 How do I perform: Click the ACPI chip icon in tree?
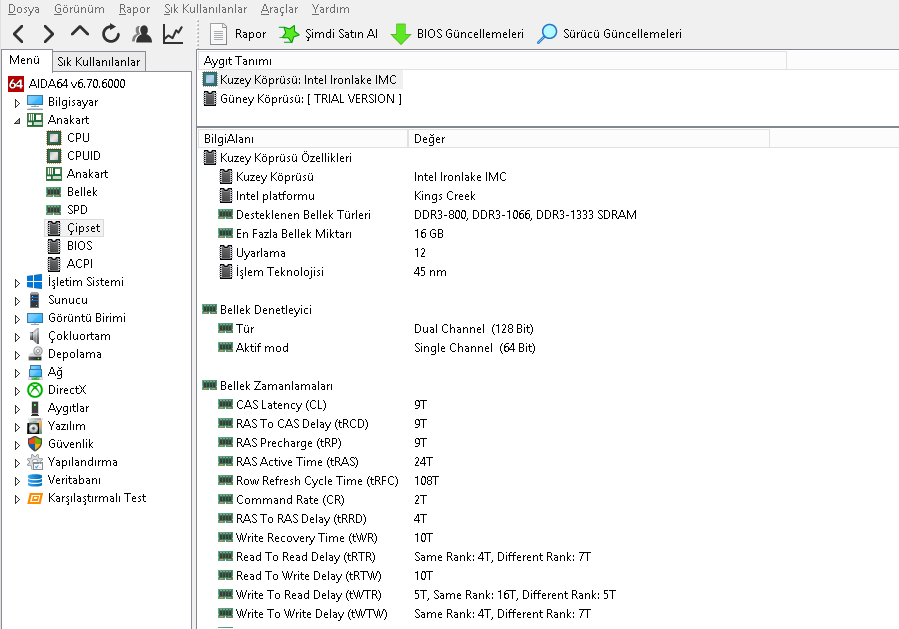tap(54, 264)
